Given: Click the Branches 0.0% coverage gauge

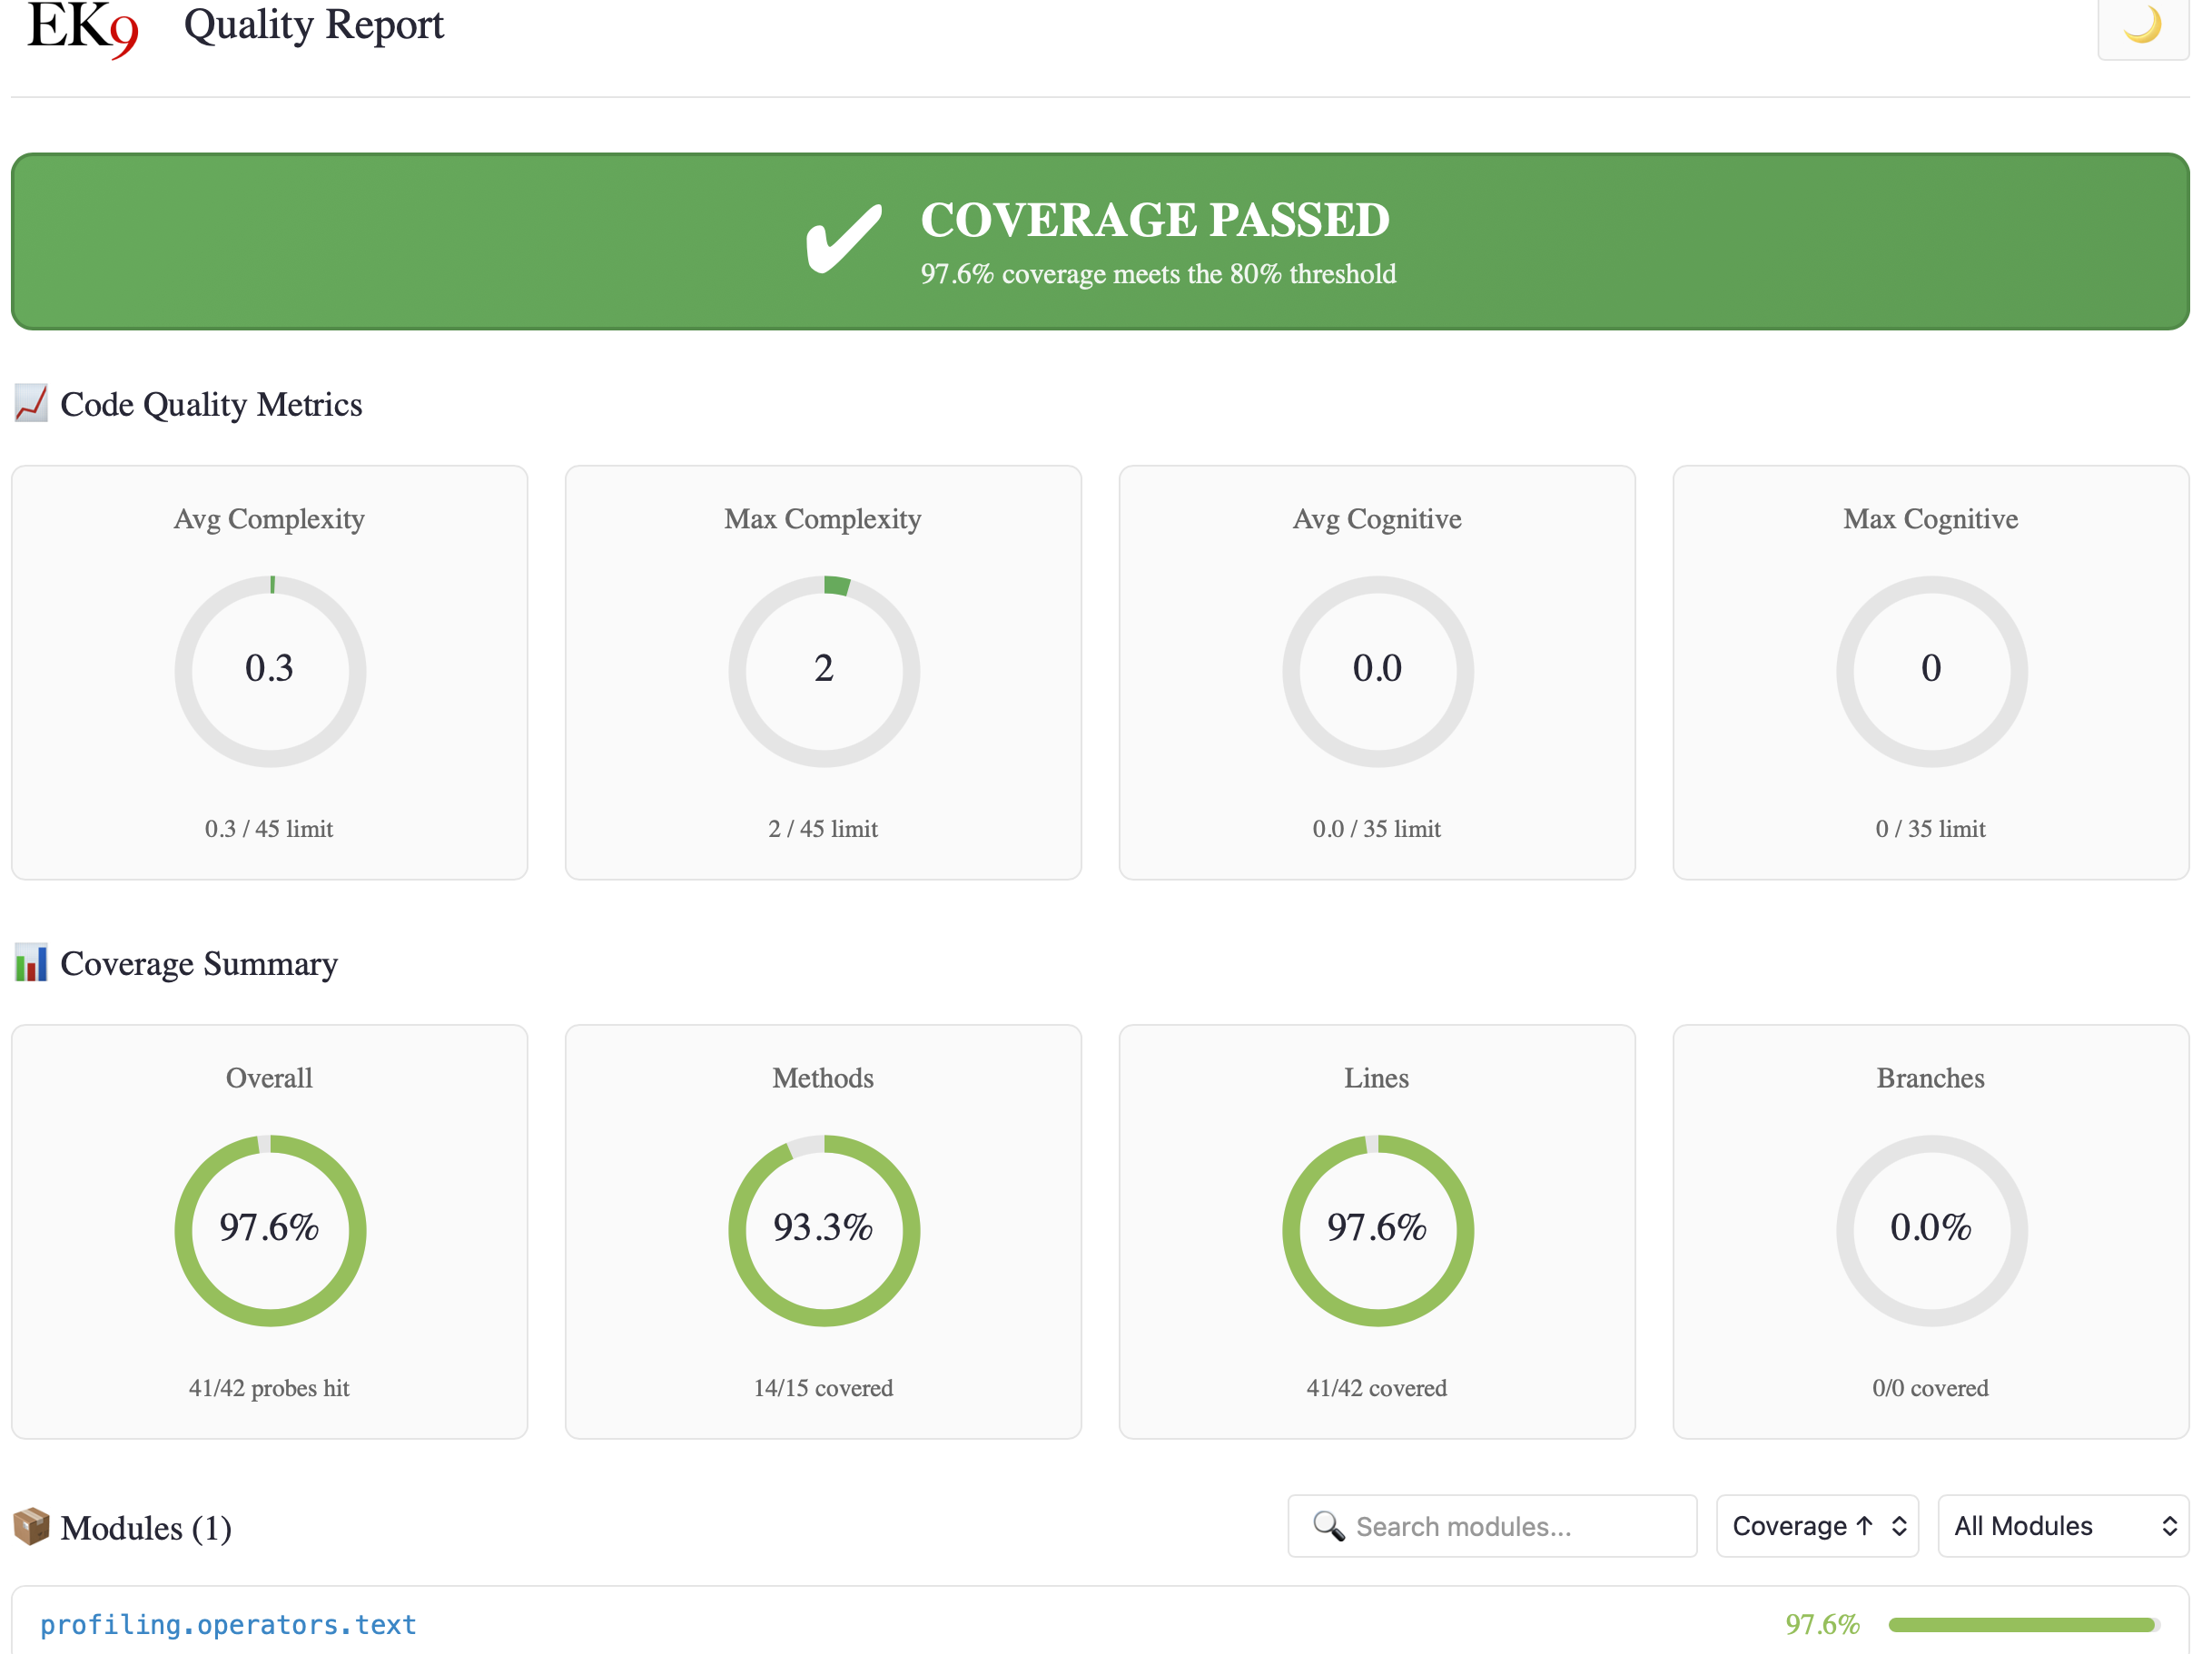Looking at the screenshot, I should (x=1930, y=1230).
